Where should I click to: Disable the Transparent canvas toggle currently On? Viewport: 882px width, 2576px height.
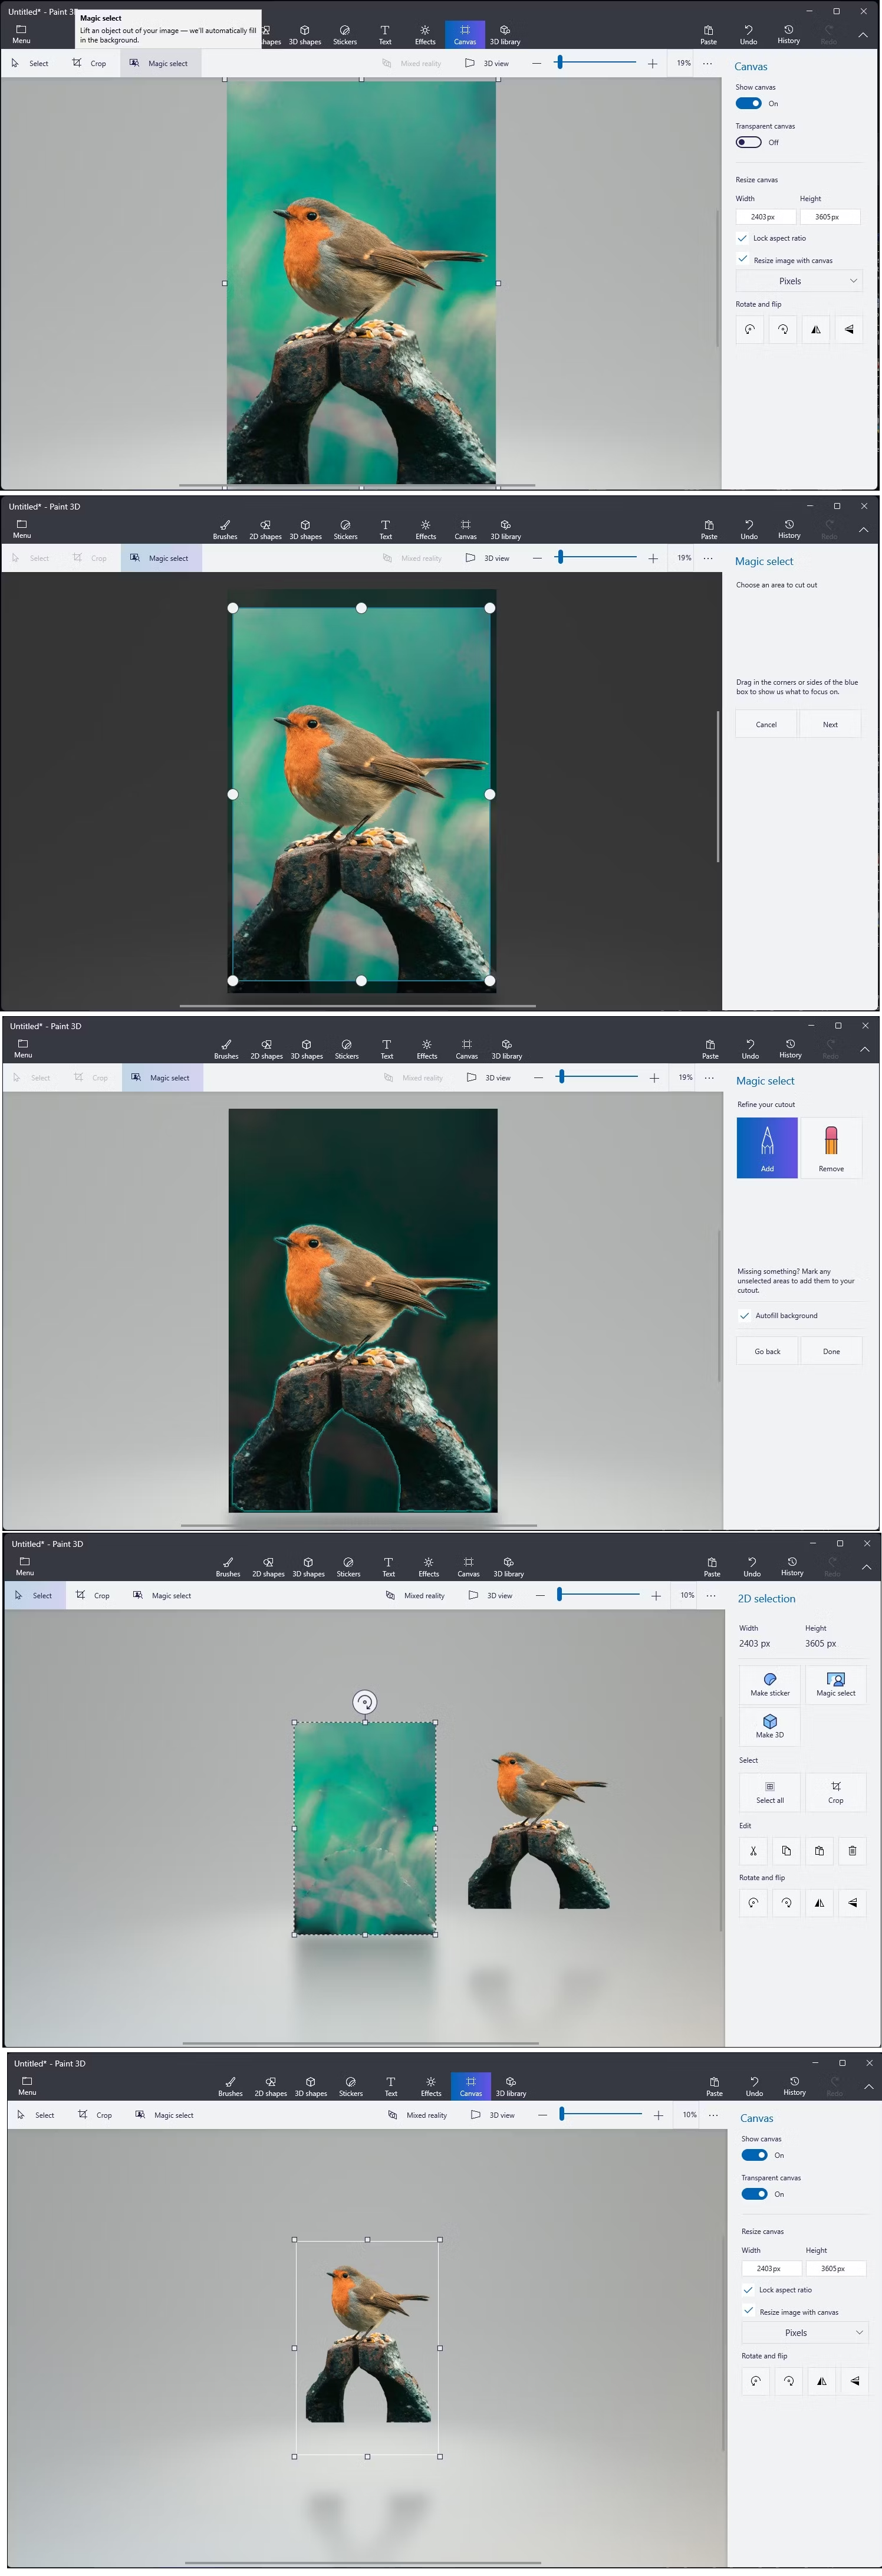(x=754, y=2194)
